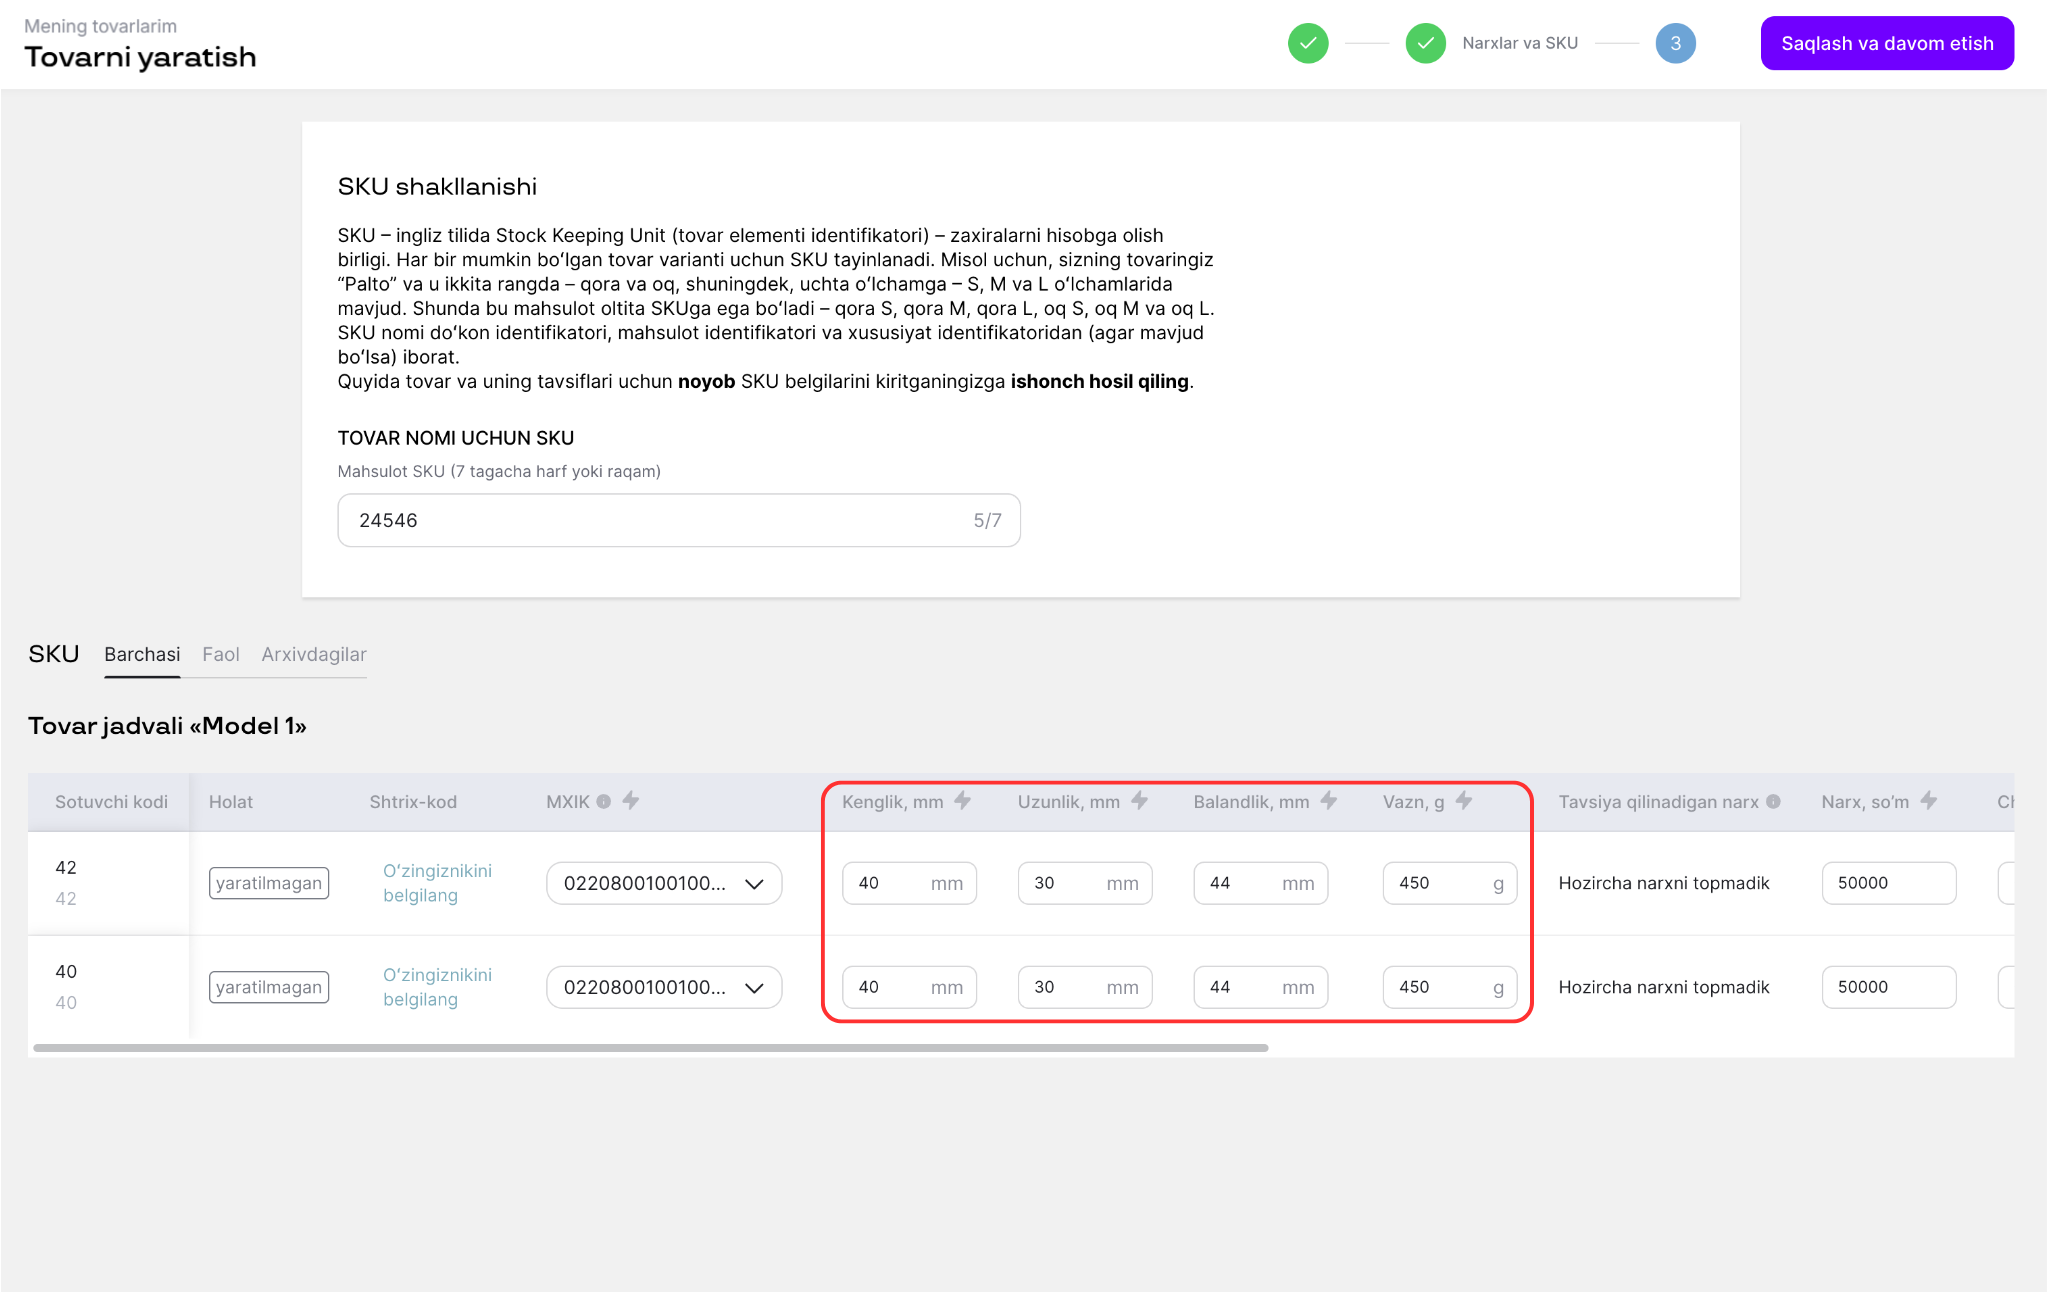Open Mening tovarlarim breadcrumb link
The width and height of the screenshot is (2048, 1292).
[100, 26]
